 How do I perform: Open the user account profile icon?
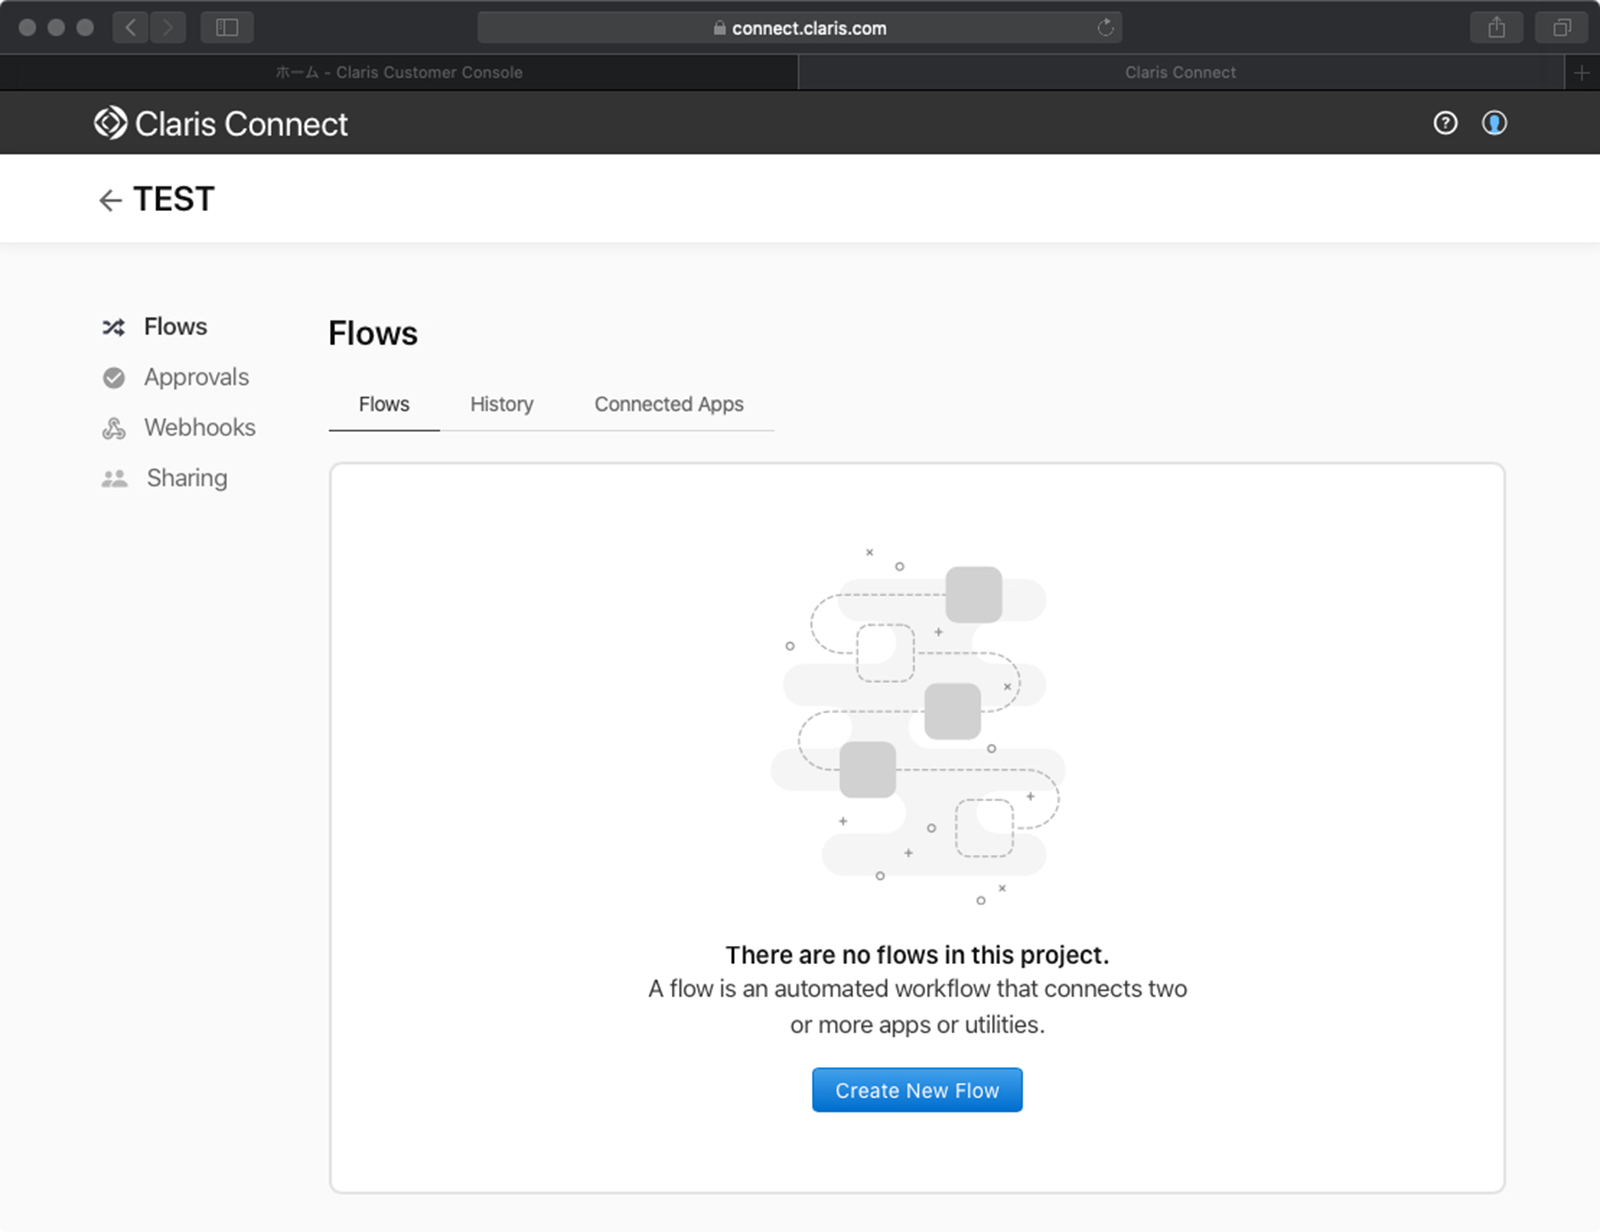point(1494,123)
